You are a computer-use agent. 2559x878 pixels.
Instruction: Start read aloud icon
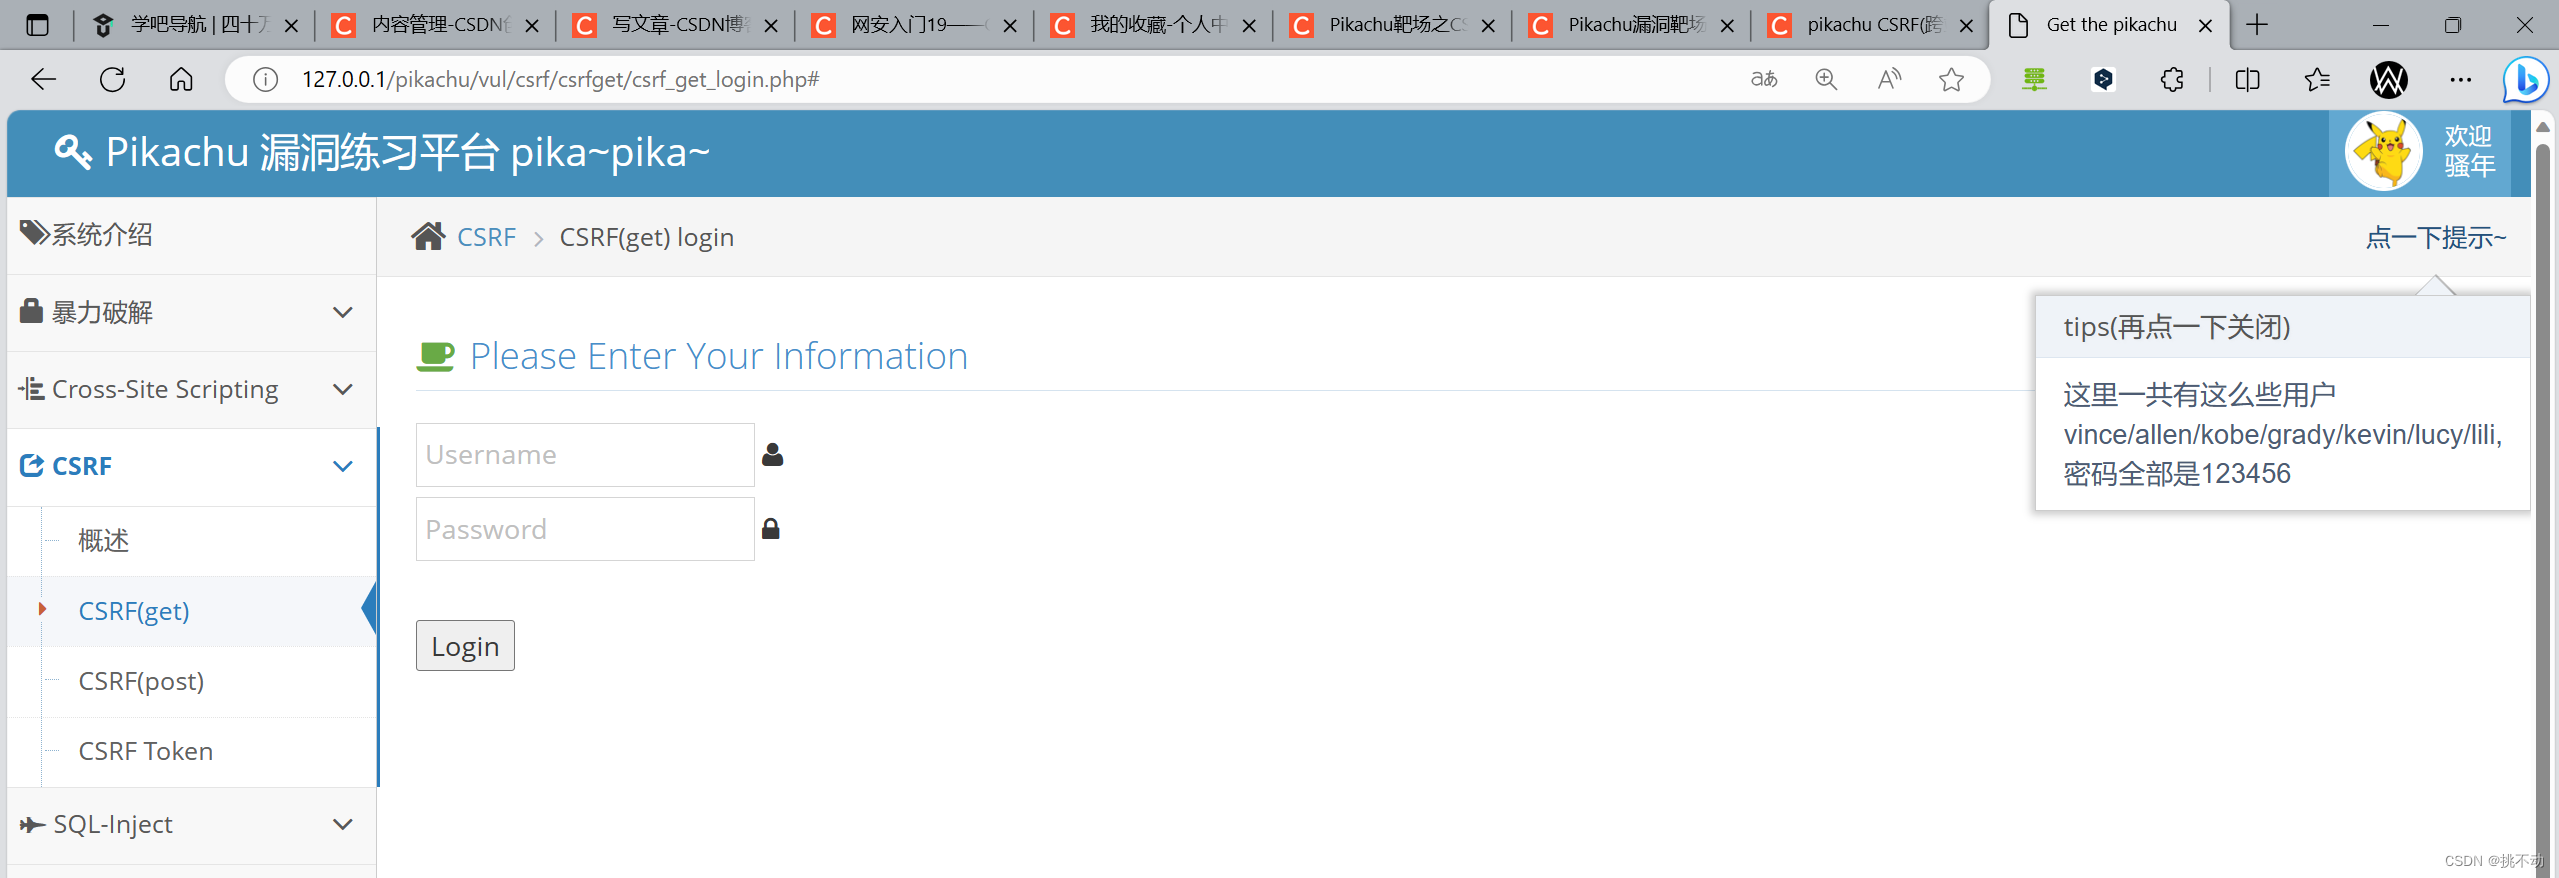(1889, 79)
